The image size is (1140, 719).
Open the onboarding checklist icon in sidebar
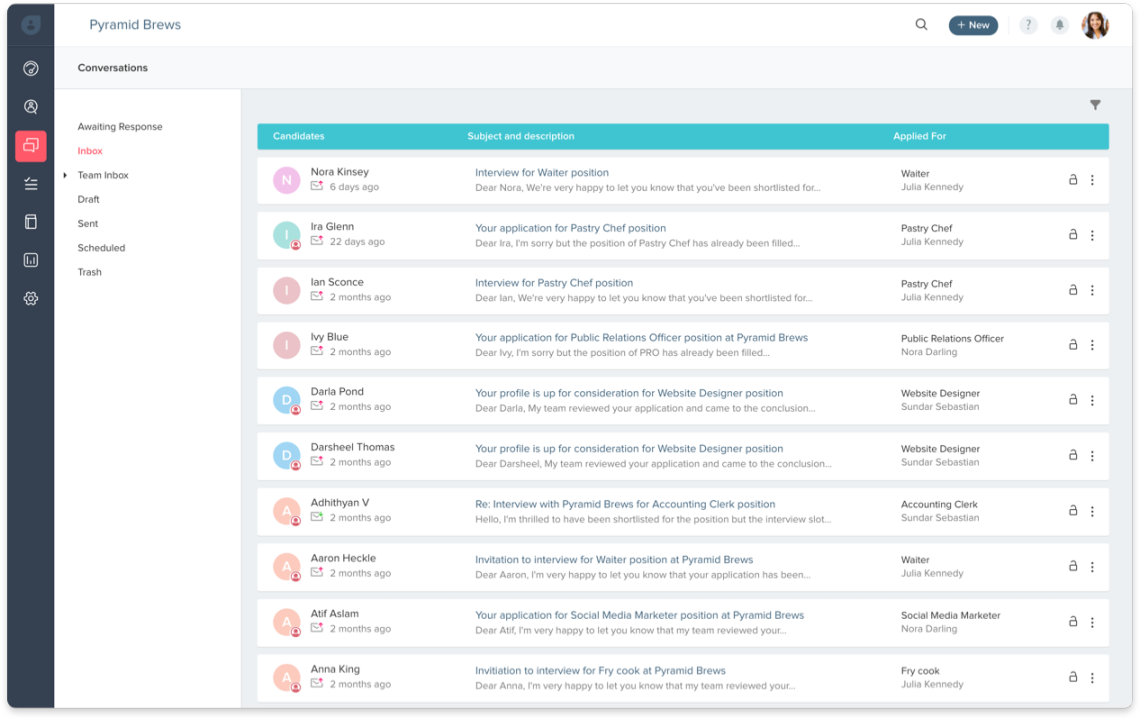pyautogui.click(x=30, y=183)
